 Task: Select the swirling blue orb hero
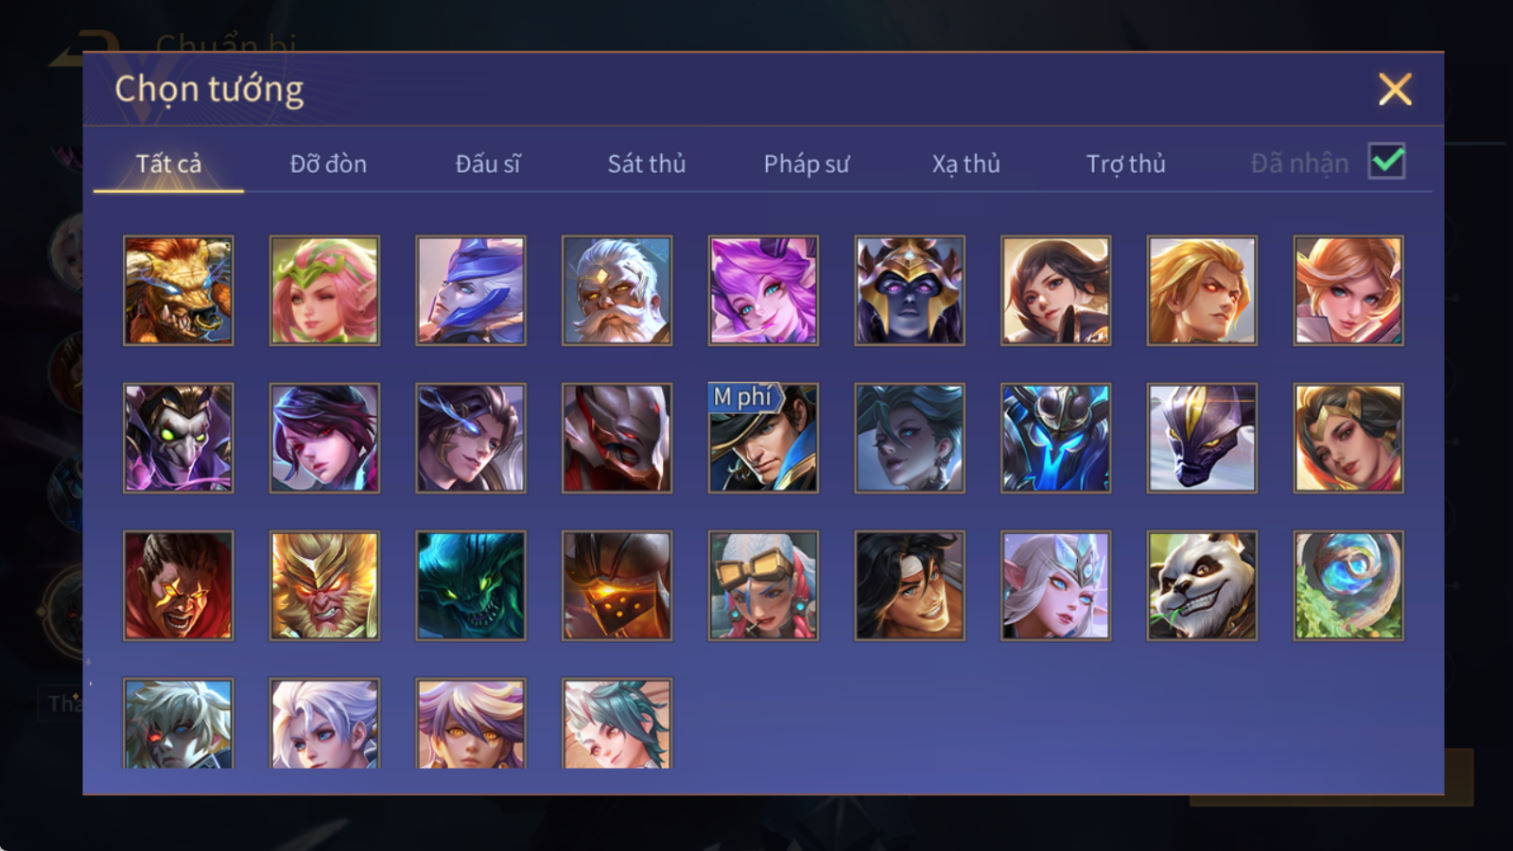[x=1348, y=586]
